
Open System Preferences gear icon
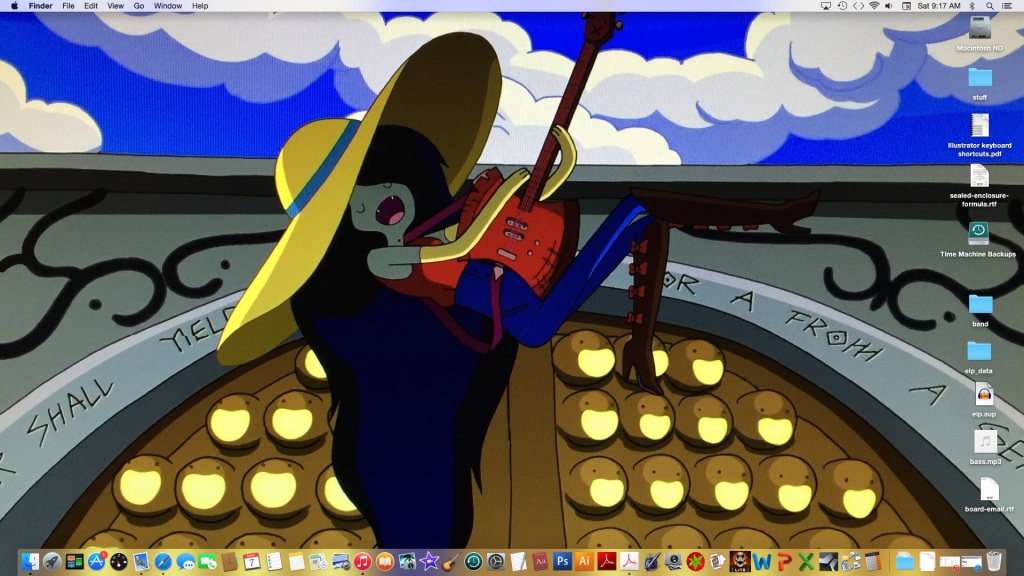(x=496, y=562)
